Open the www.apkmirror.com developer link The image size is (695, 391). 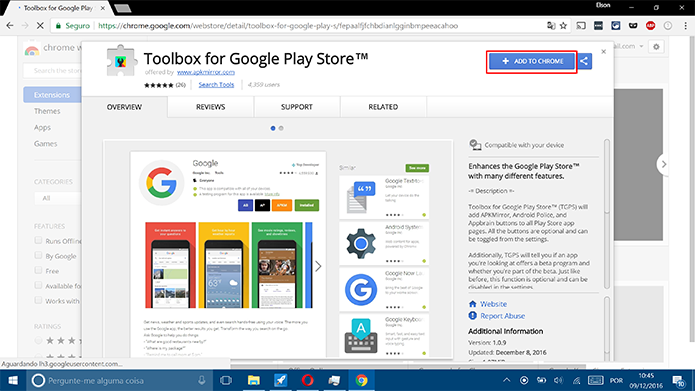click(206, 72)
